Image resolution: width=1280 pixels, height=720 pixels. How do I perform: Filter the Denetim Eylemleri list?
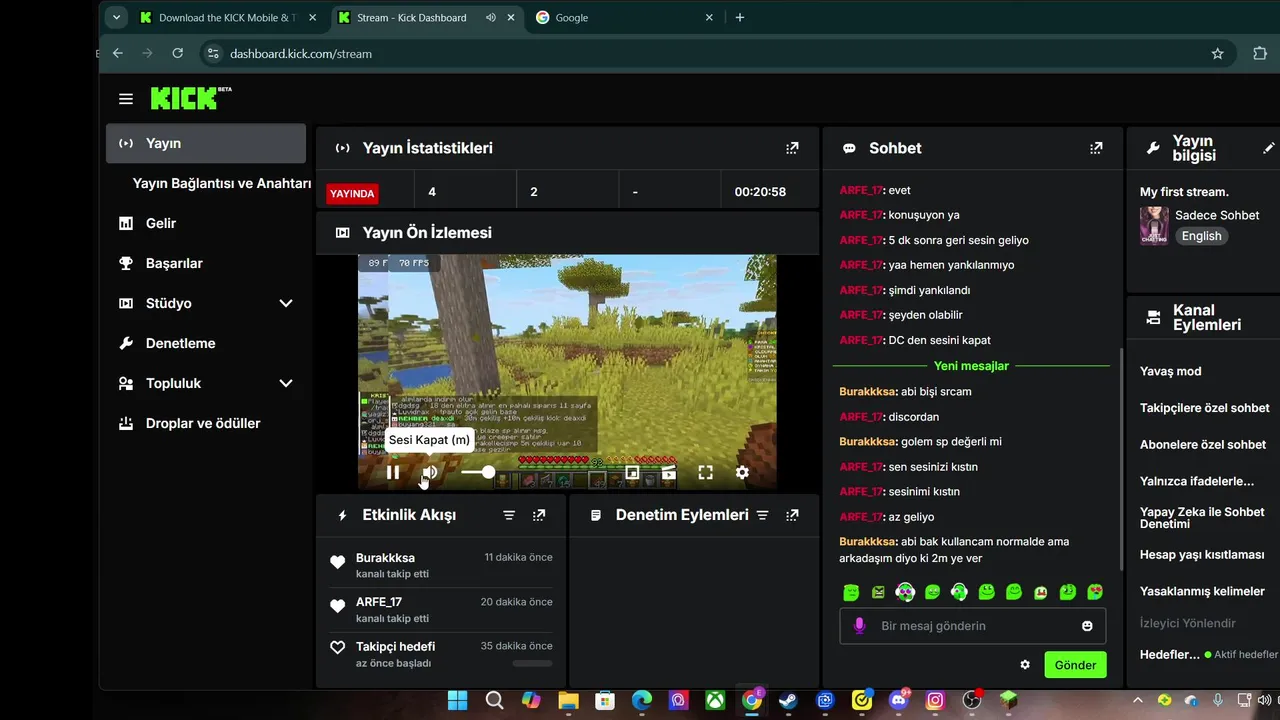coord(762,515)
